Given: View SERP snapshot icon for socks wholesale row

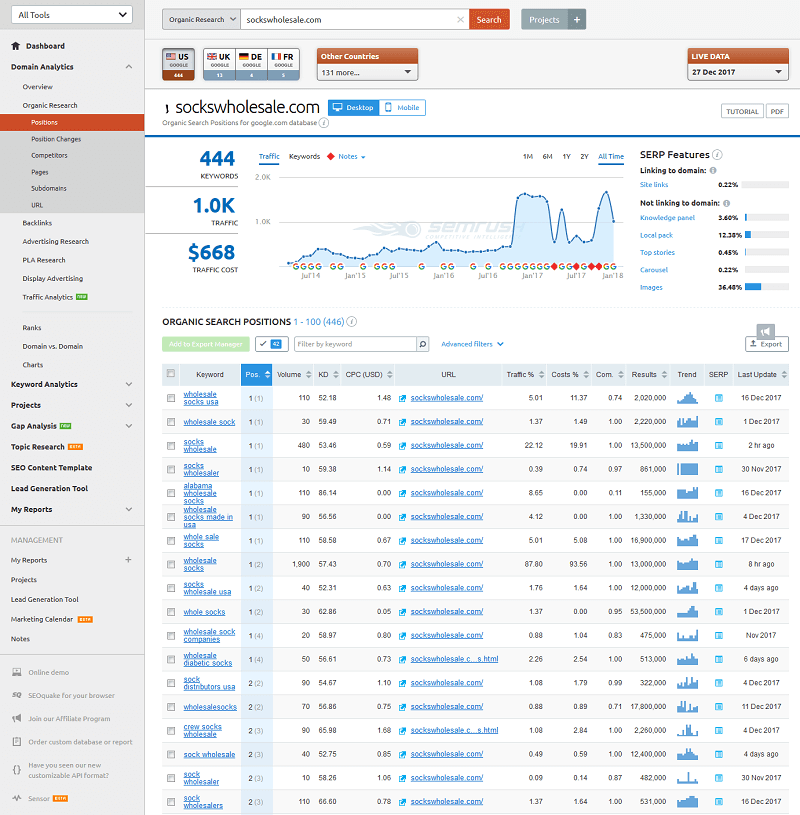Looking at the screenshot, I should (718, 445).
